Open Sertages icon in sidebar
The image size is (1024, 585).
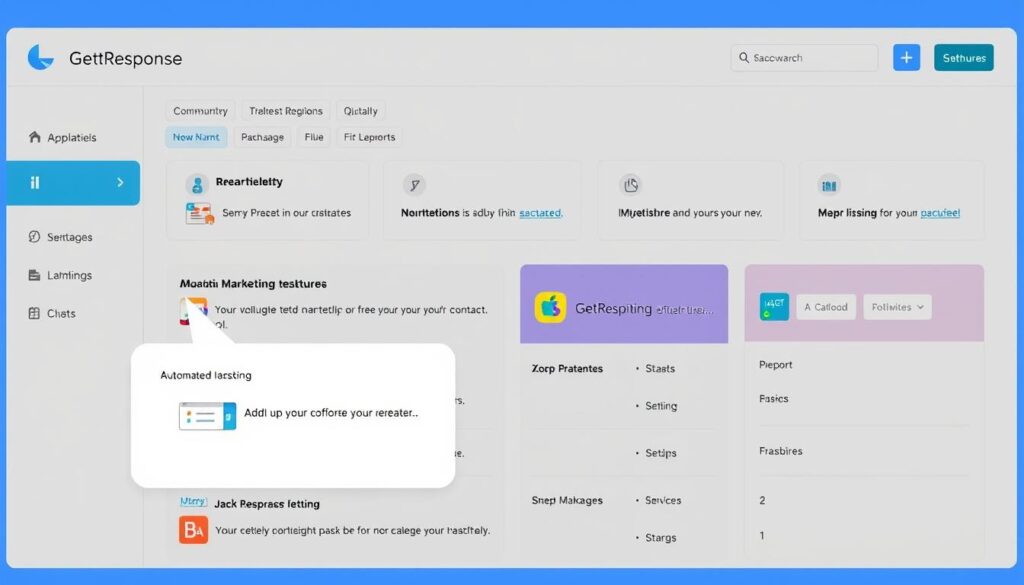(x=35, y=237)
